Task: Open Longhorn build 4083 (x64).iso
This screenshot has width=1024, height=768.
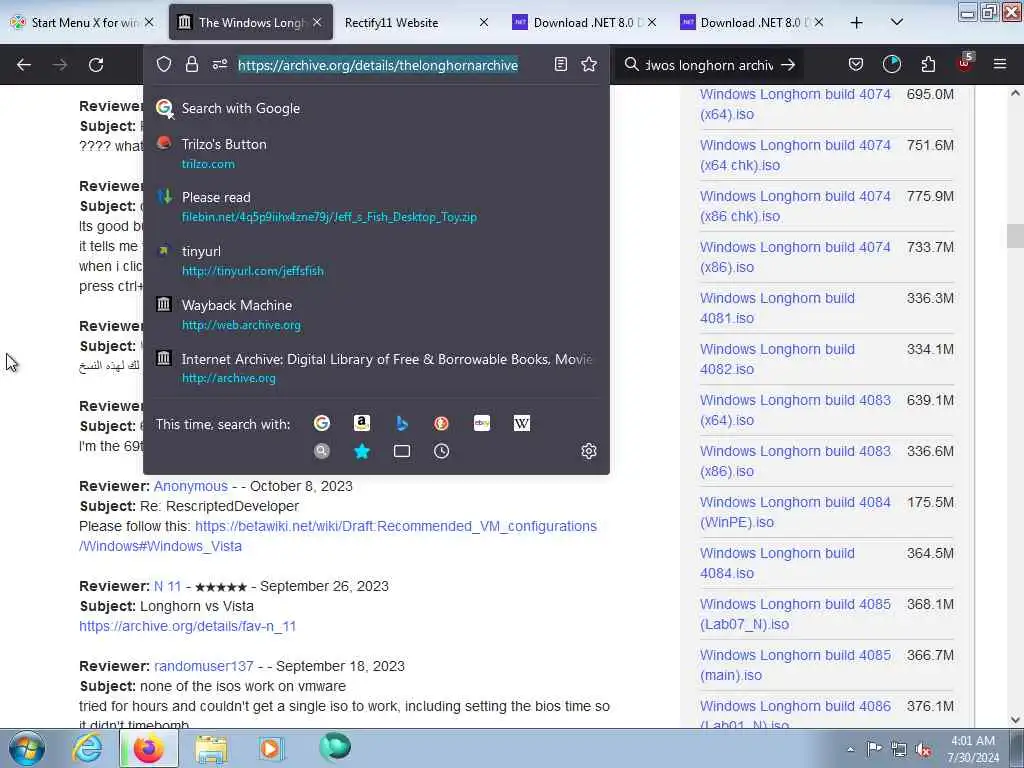Action: (795, 409)
